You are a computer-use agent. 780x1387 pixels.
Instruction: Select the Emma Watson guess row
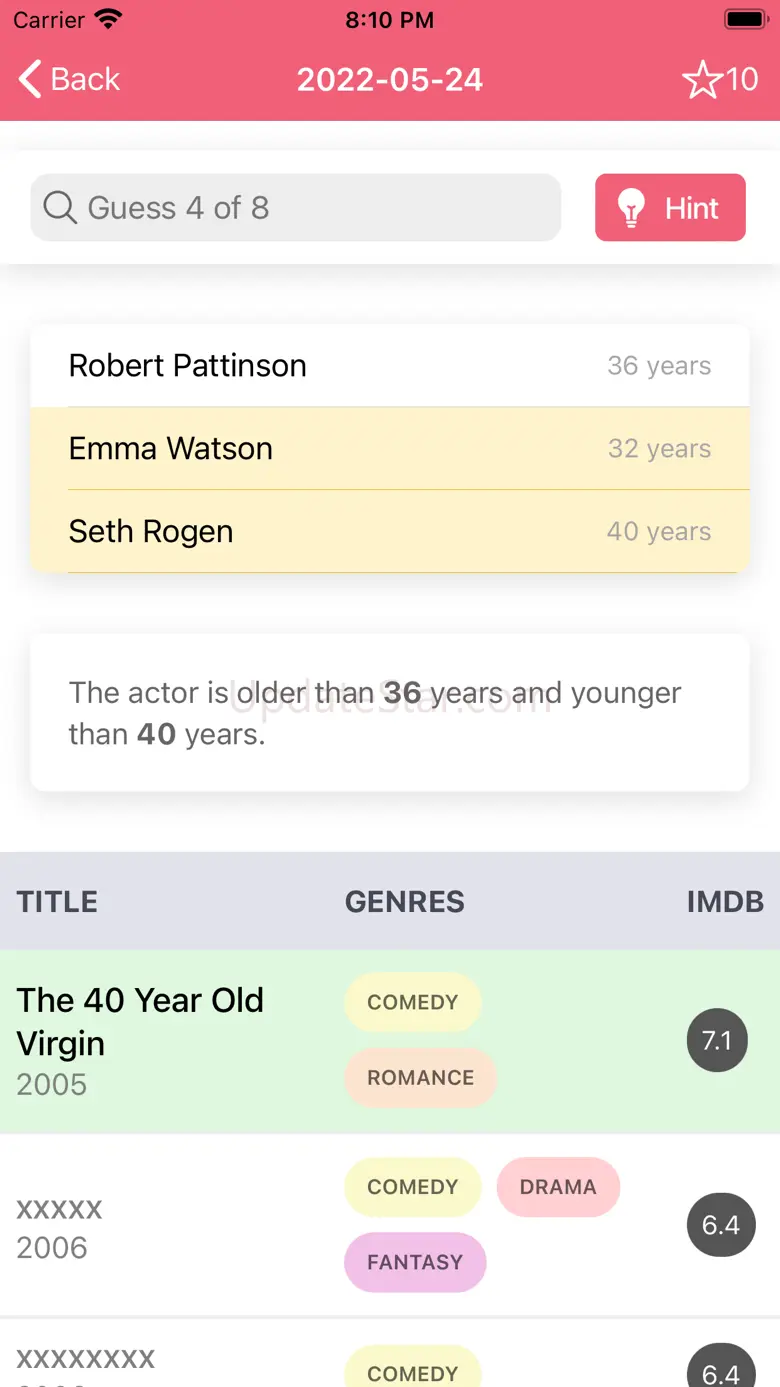389,449
